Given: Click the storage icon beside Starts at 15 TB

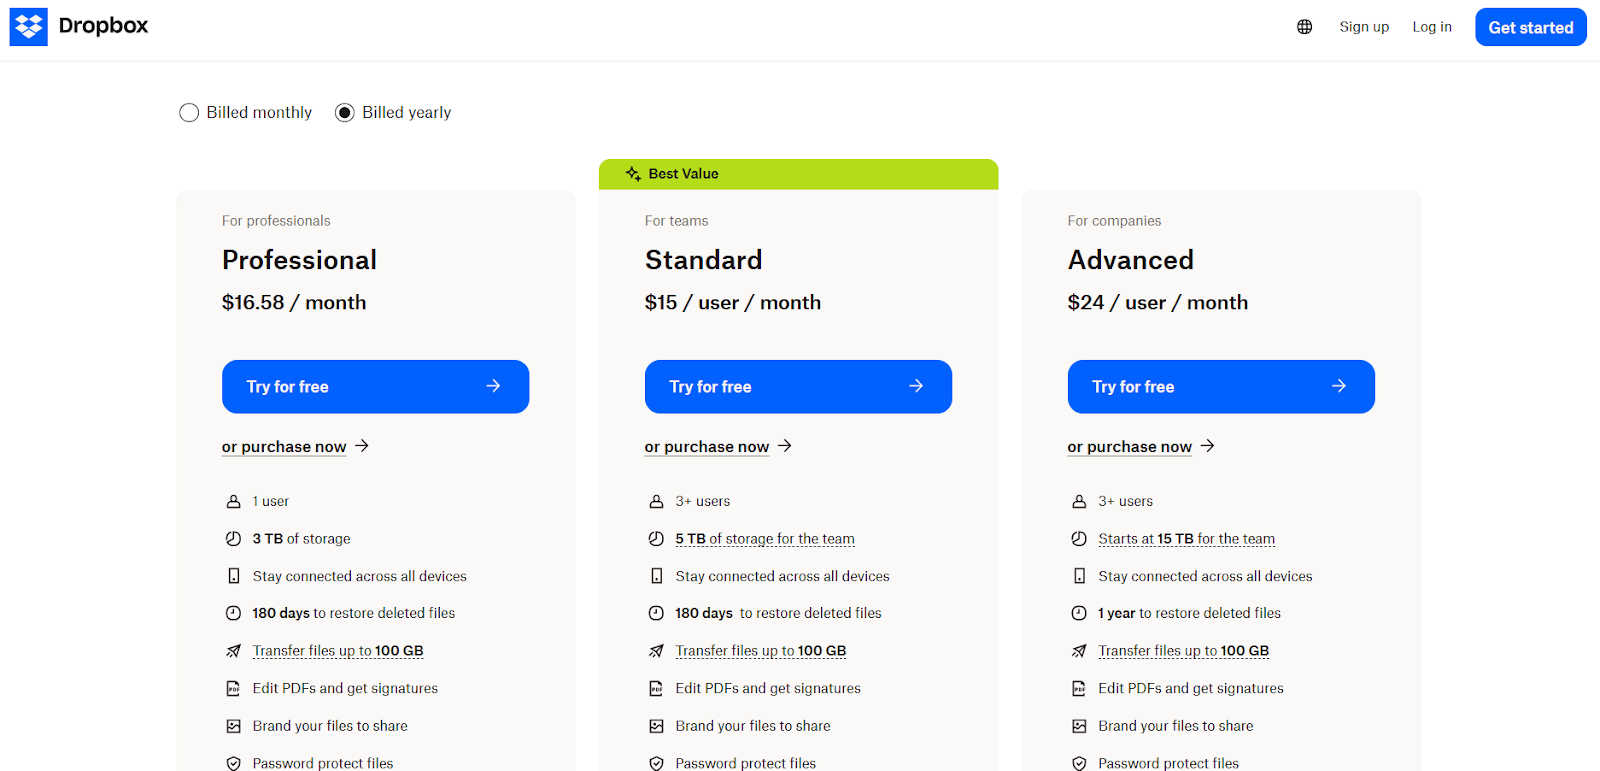Looking at the screenshot, I should coord(1079,539).
